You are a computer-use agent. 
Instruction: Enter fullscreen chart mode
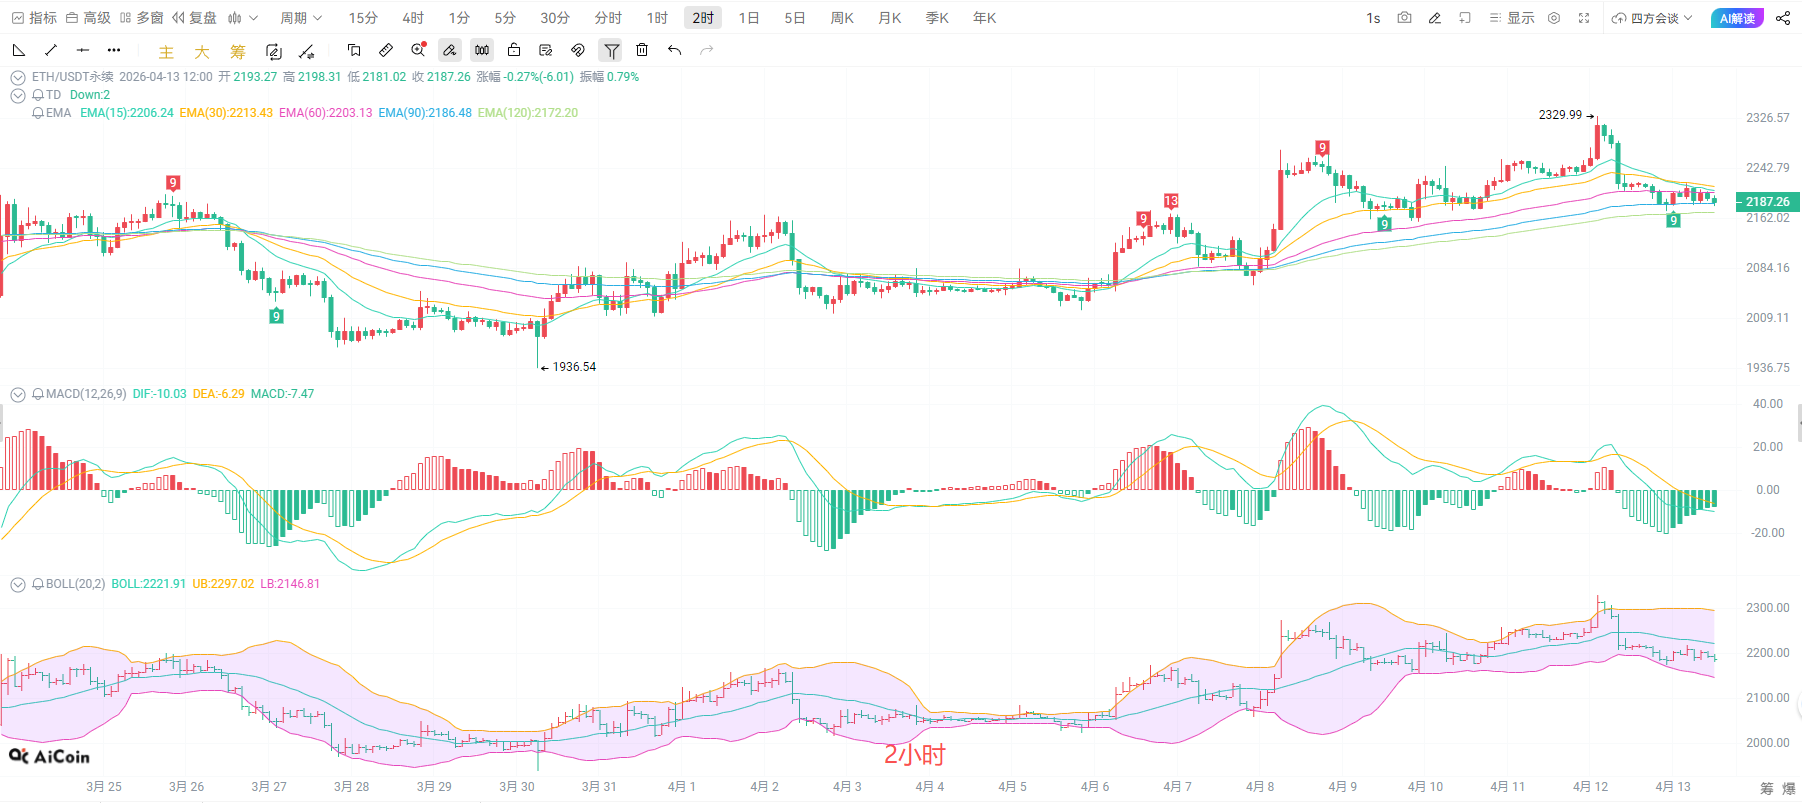click(1584, 18)
